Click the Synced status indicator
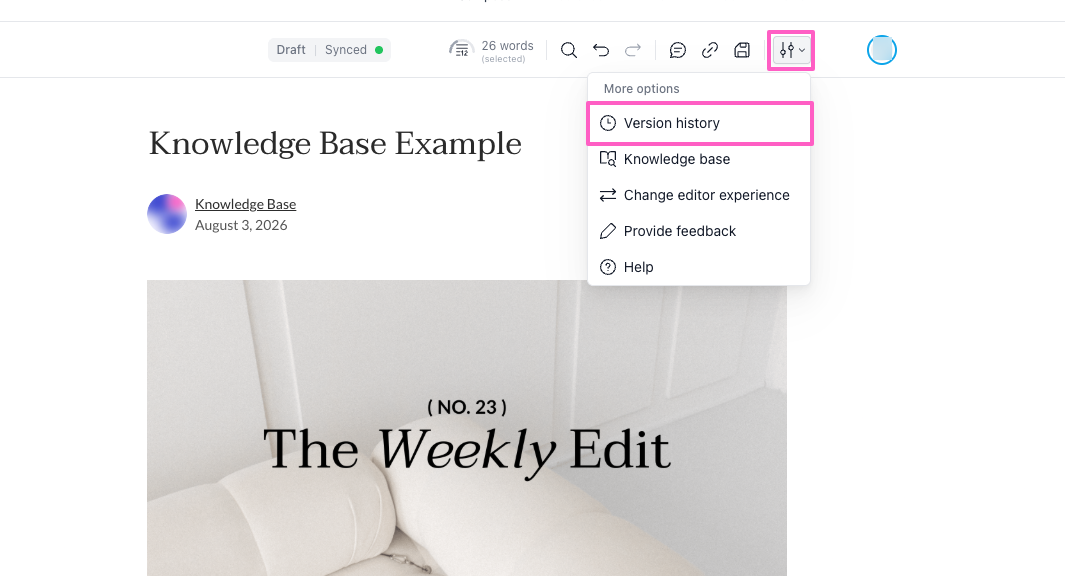The image size is (1065, 576). point(353,50)
